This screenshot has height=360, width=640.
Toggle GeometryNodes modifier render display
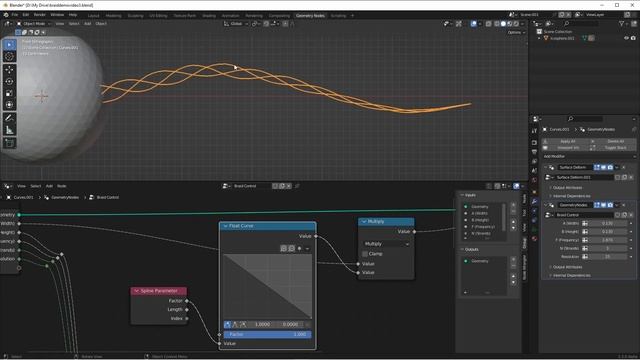pos(610,205)
